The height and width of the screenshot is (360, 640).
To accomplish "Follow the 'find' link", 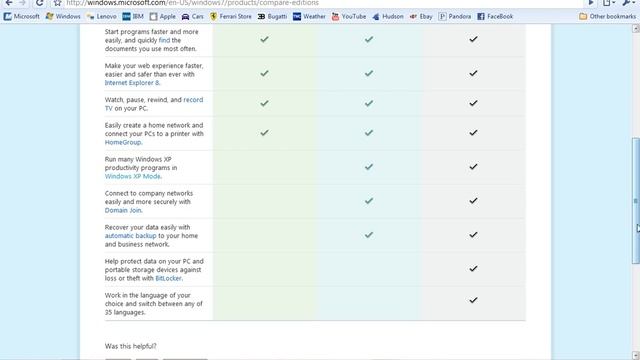I will [x=164, y=40].
